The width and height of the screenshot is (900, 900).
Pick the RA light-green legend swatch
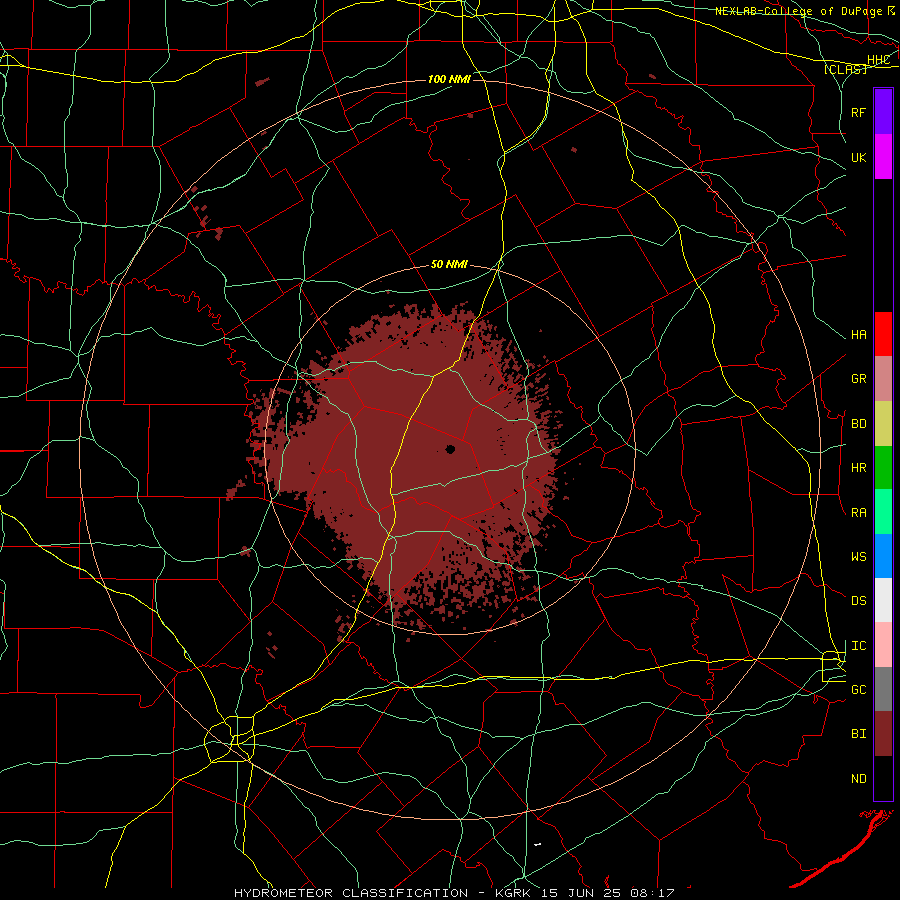pos(883,511)
